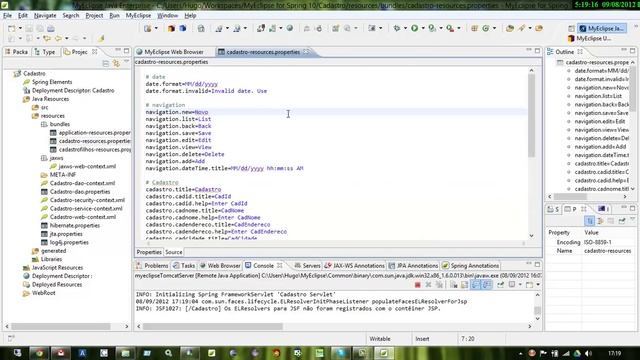
Task: Open the Debug dropdown arrow
Action: point(405,28)
